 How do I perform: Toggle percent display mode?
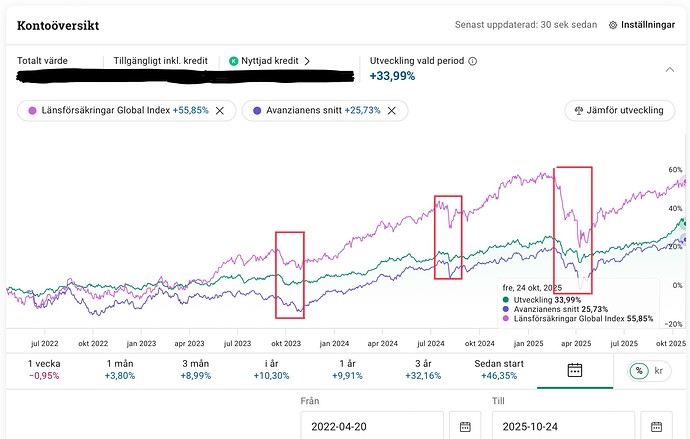click(x=639, y=371)
